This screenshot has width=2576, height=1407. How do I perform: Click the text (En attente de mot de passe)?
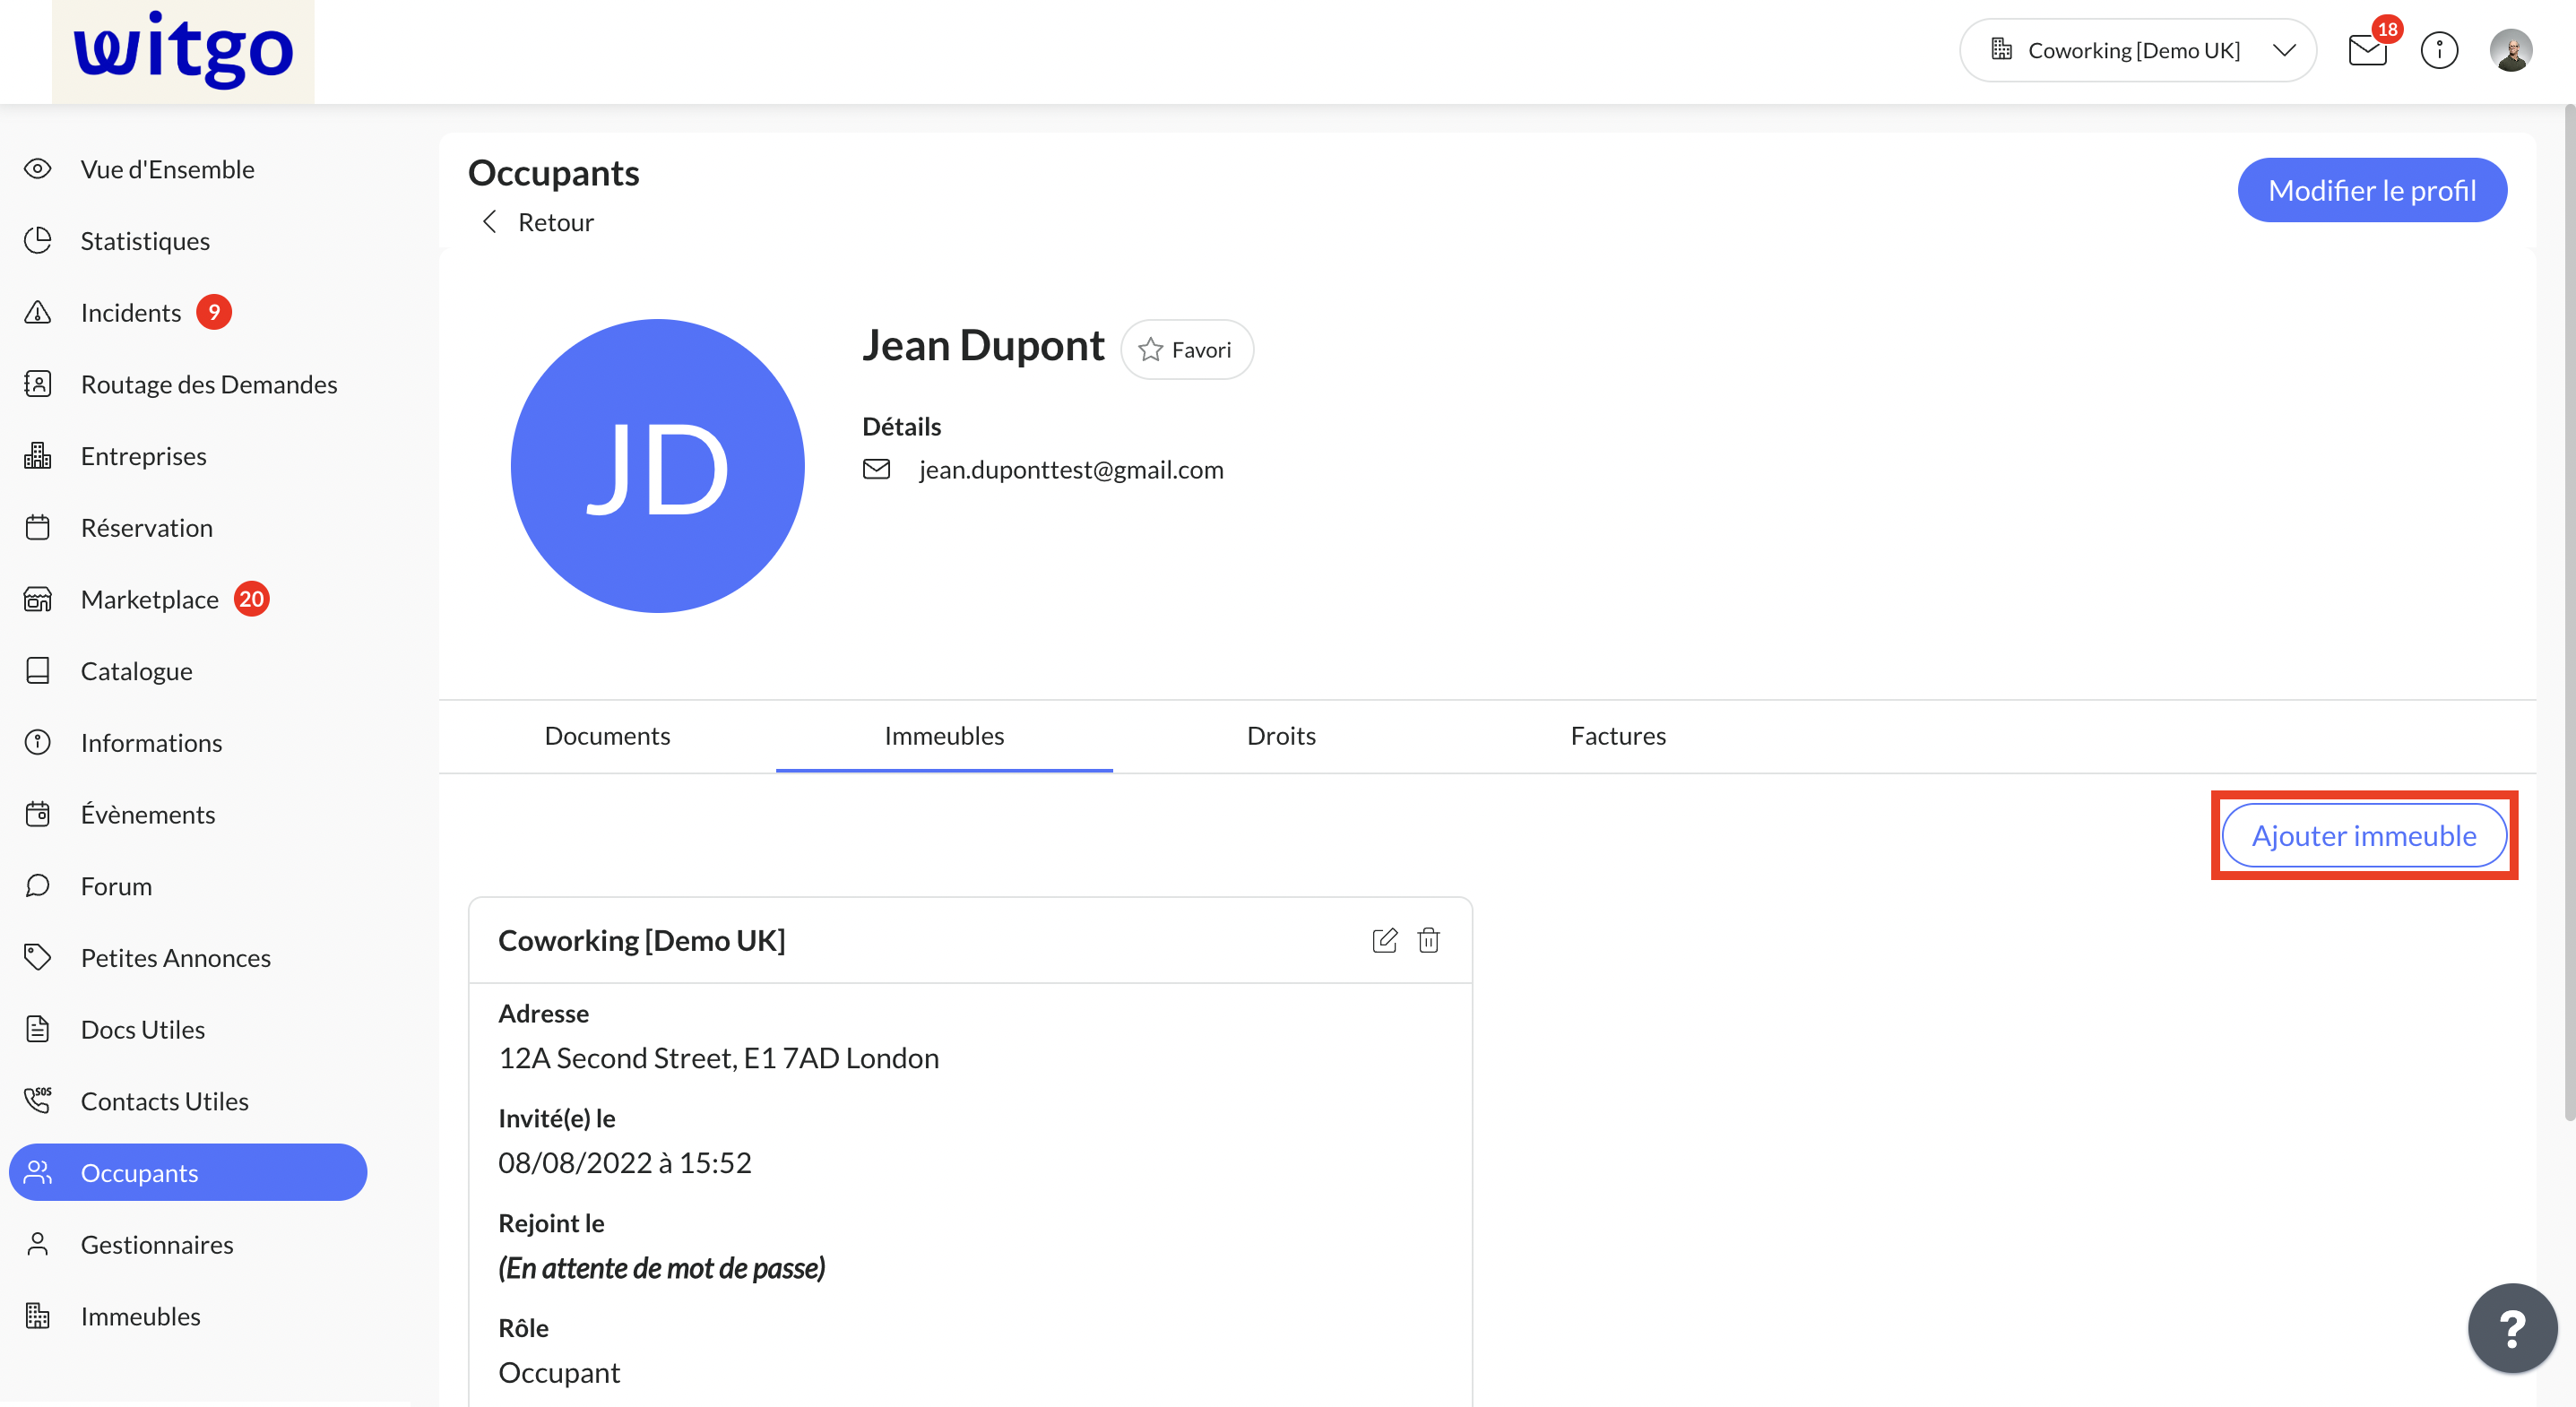[662, 1268]
